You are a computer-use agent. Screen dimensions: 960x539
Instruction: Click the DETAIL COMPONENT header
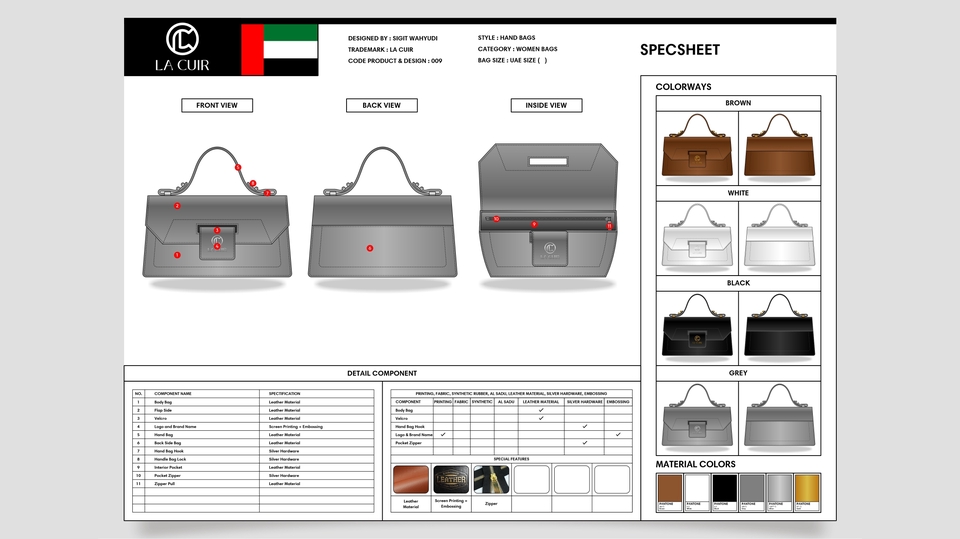381,373
